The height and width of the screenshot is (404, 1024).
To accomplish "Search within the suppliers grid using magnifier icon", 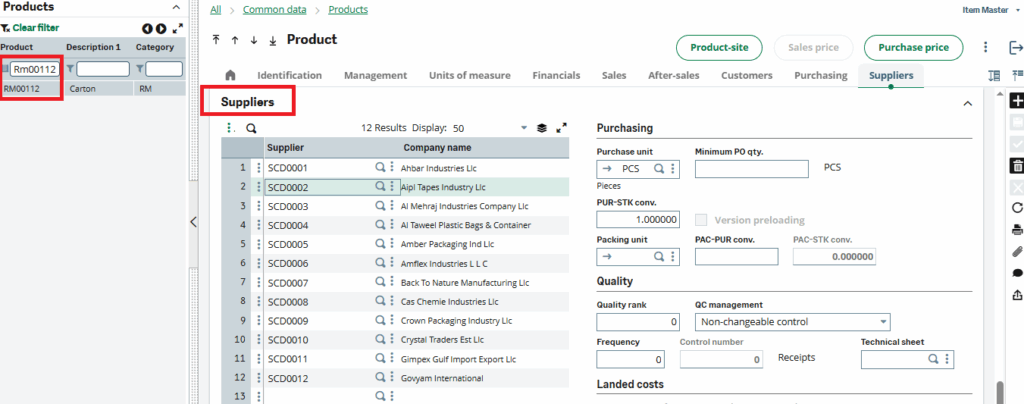I will [252, 128].
